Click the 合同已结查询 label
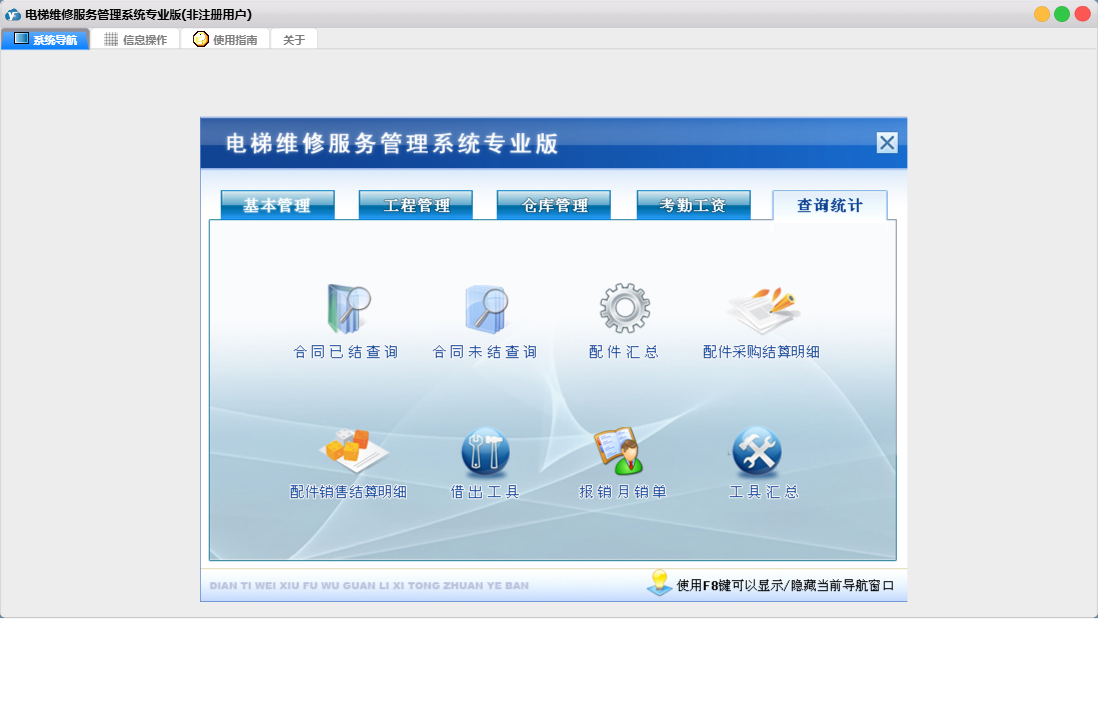The width and height of the screenshot is (1098, 711). pyautogui.click(x=346, y=352)
